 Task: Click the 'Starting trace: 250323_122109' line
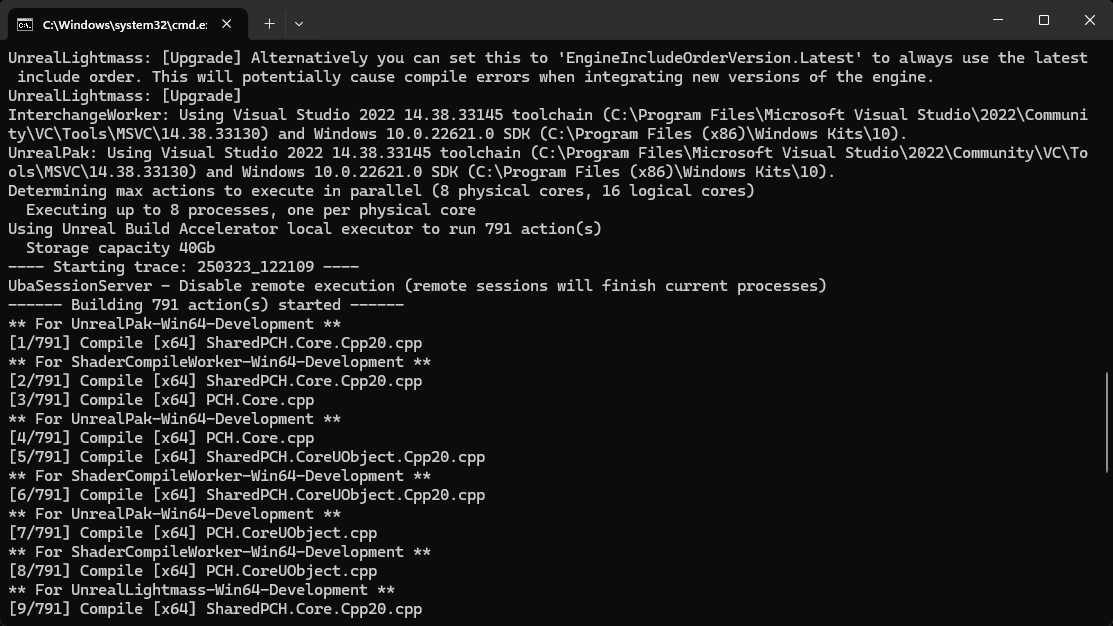point(183,267)
